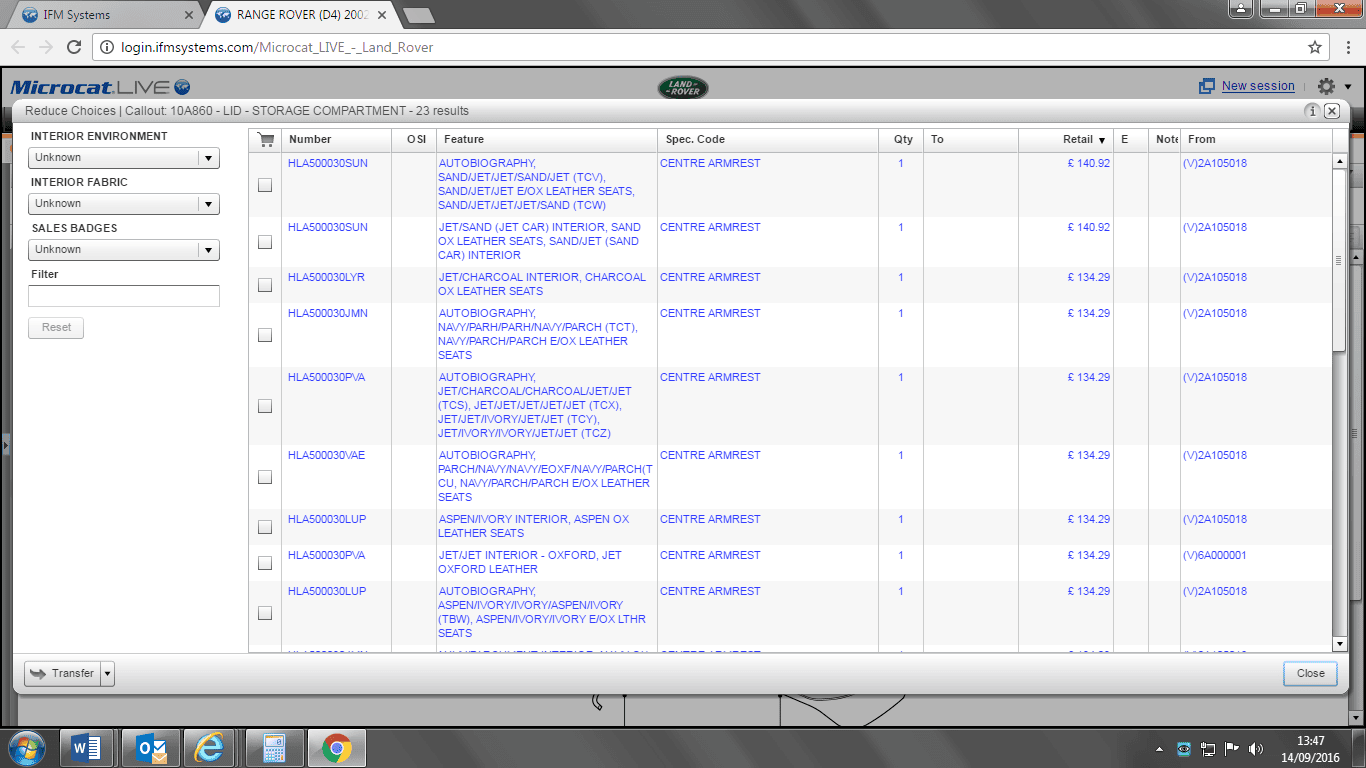Open the New session link

click(x=1258, y=87)
